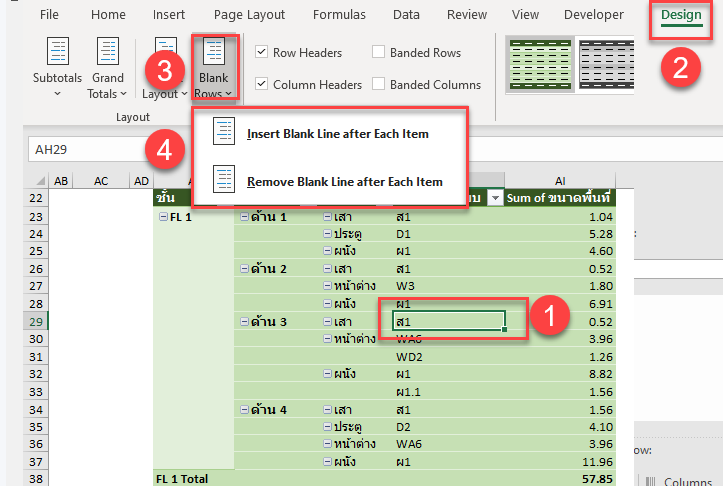723x486 pixels.
Task: Collapse the ด้าน 4 row group
Action: click(245, 410)
